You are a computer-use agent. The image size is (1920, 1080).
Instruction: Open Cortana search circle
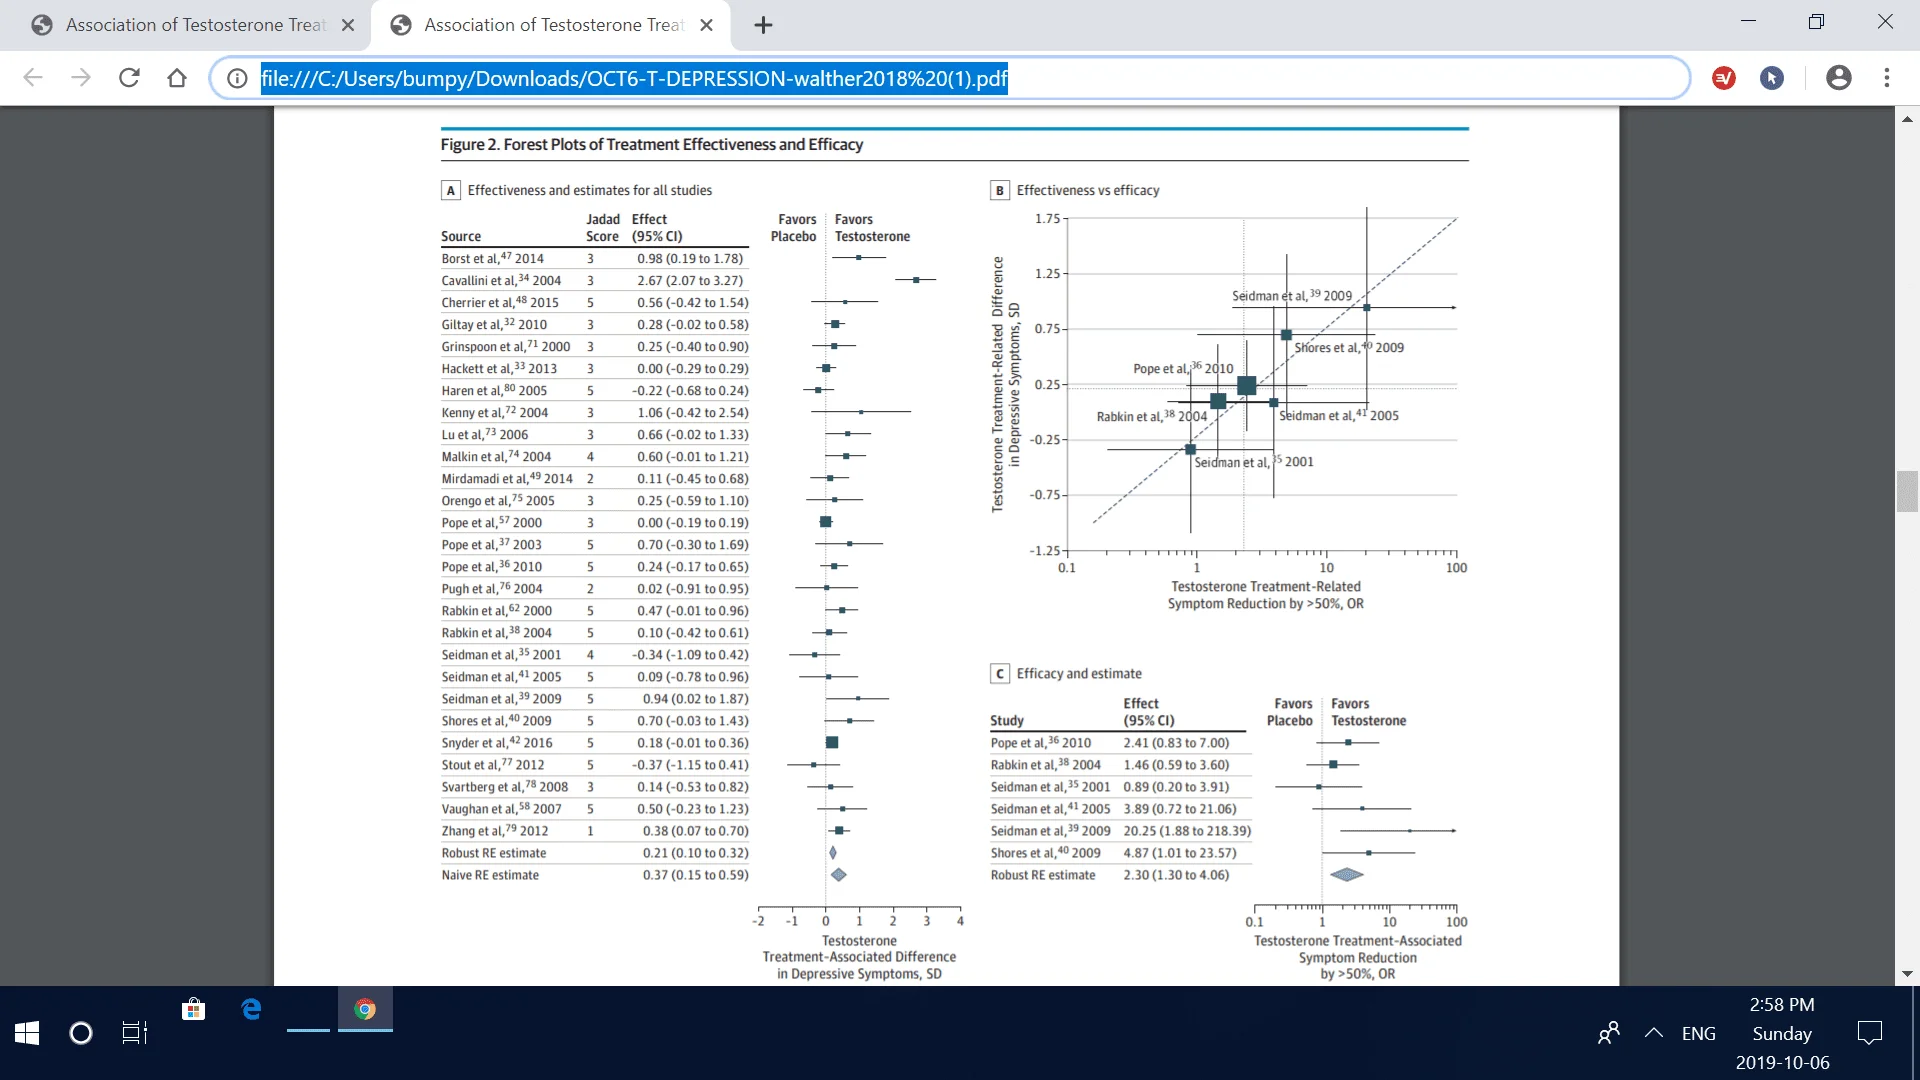[81, 1033]
